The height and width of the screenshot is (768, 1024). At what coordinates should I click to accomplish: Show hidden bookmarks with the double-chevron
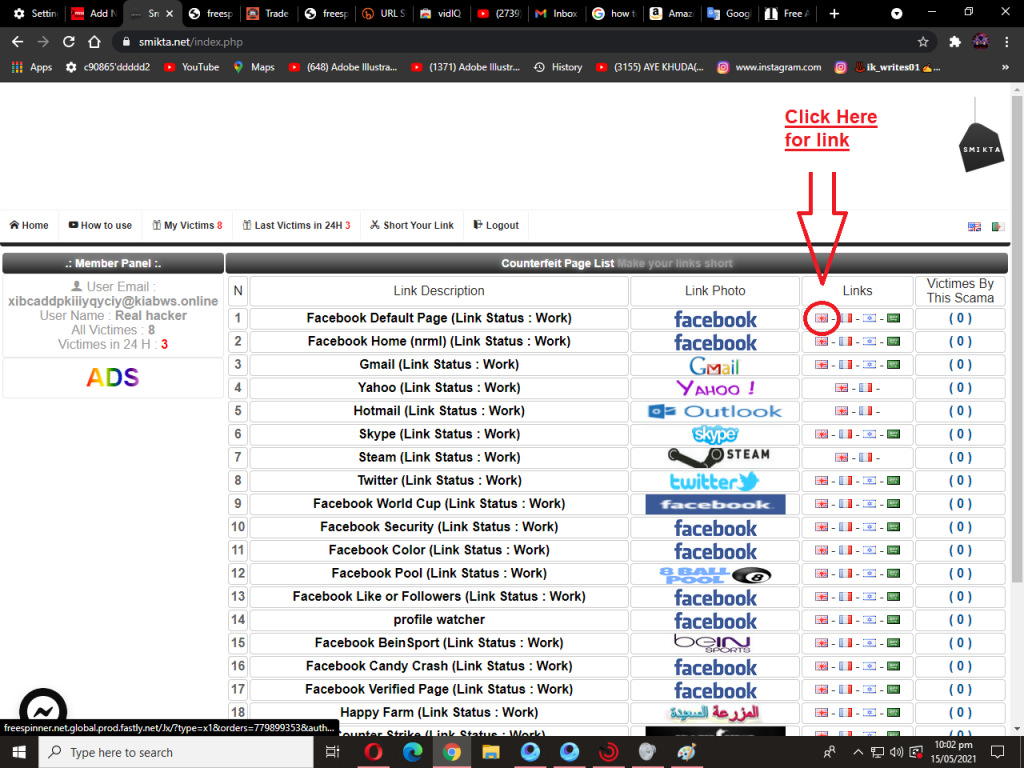click(x=1005, y=67)
